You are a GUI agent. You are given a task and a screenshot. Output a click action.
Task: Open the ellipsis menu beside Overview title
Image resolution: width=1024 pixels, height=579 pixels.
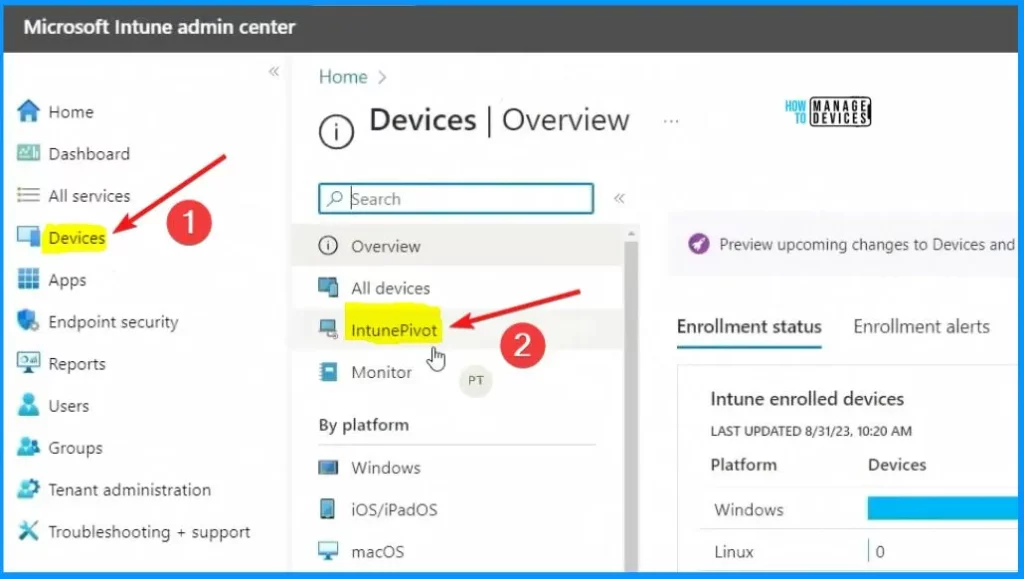tap(671, 121)
